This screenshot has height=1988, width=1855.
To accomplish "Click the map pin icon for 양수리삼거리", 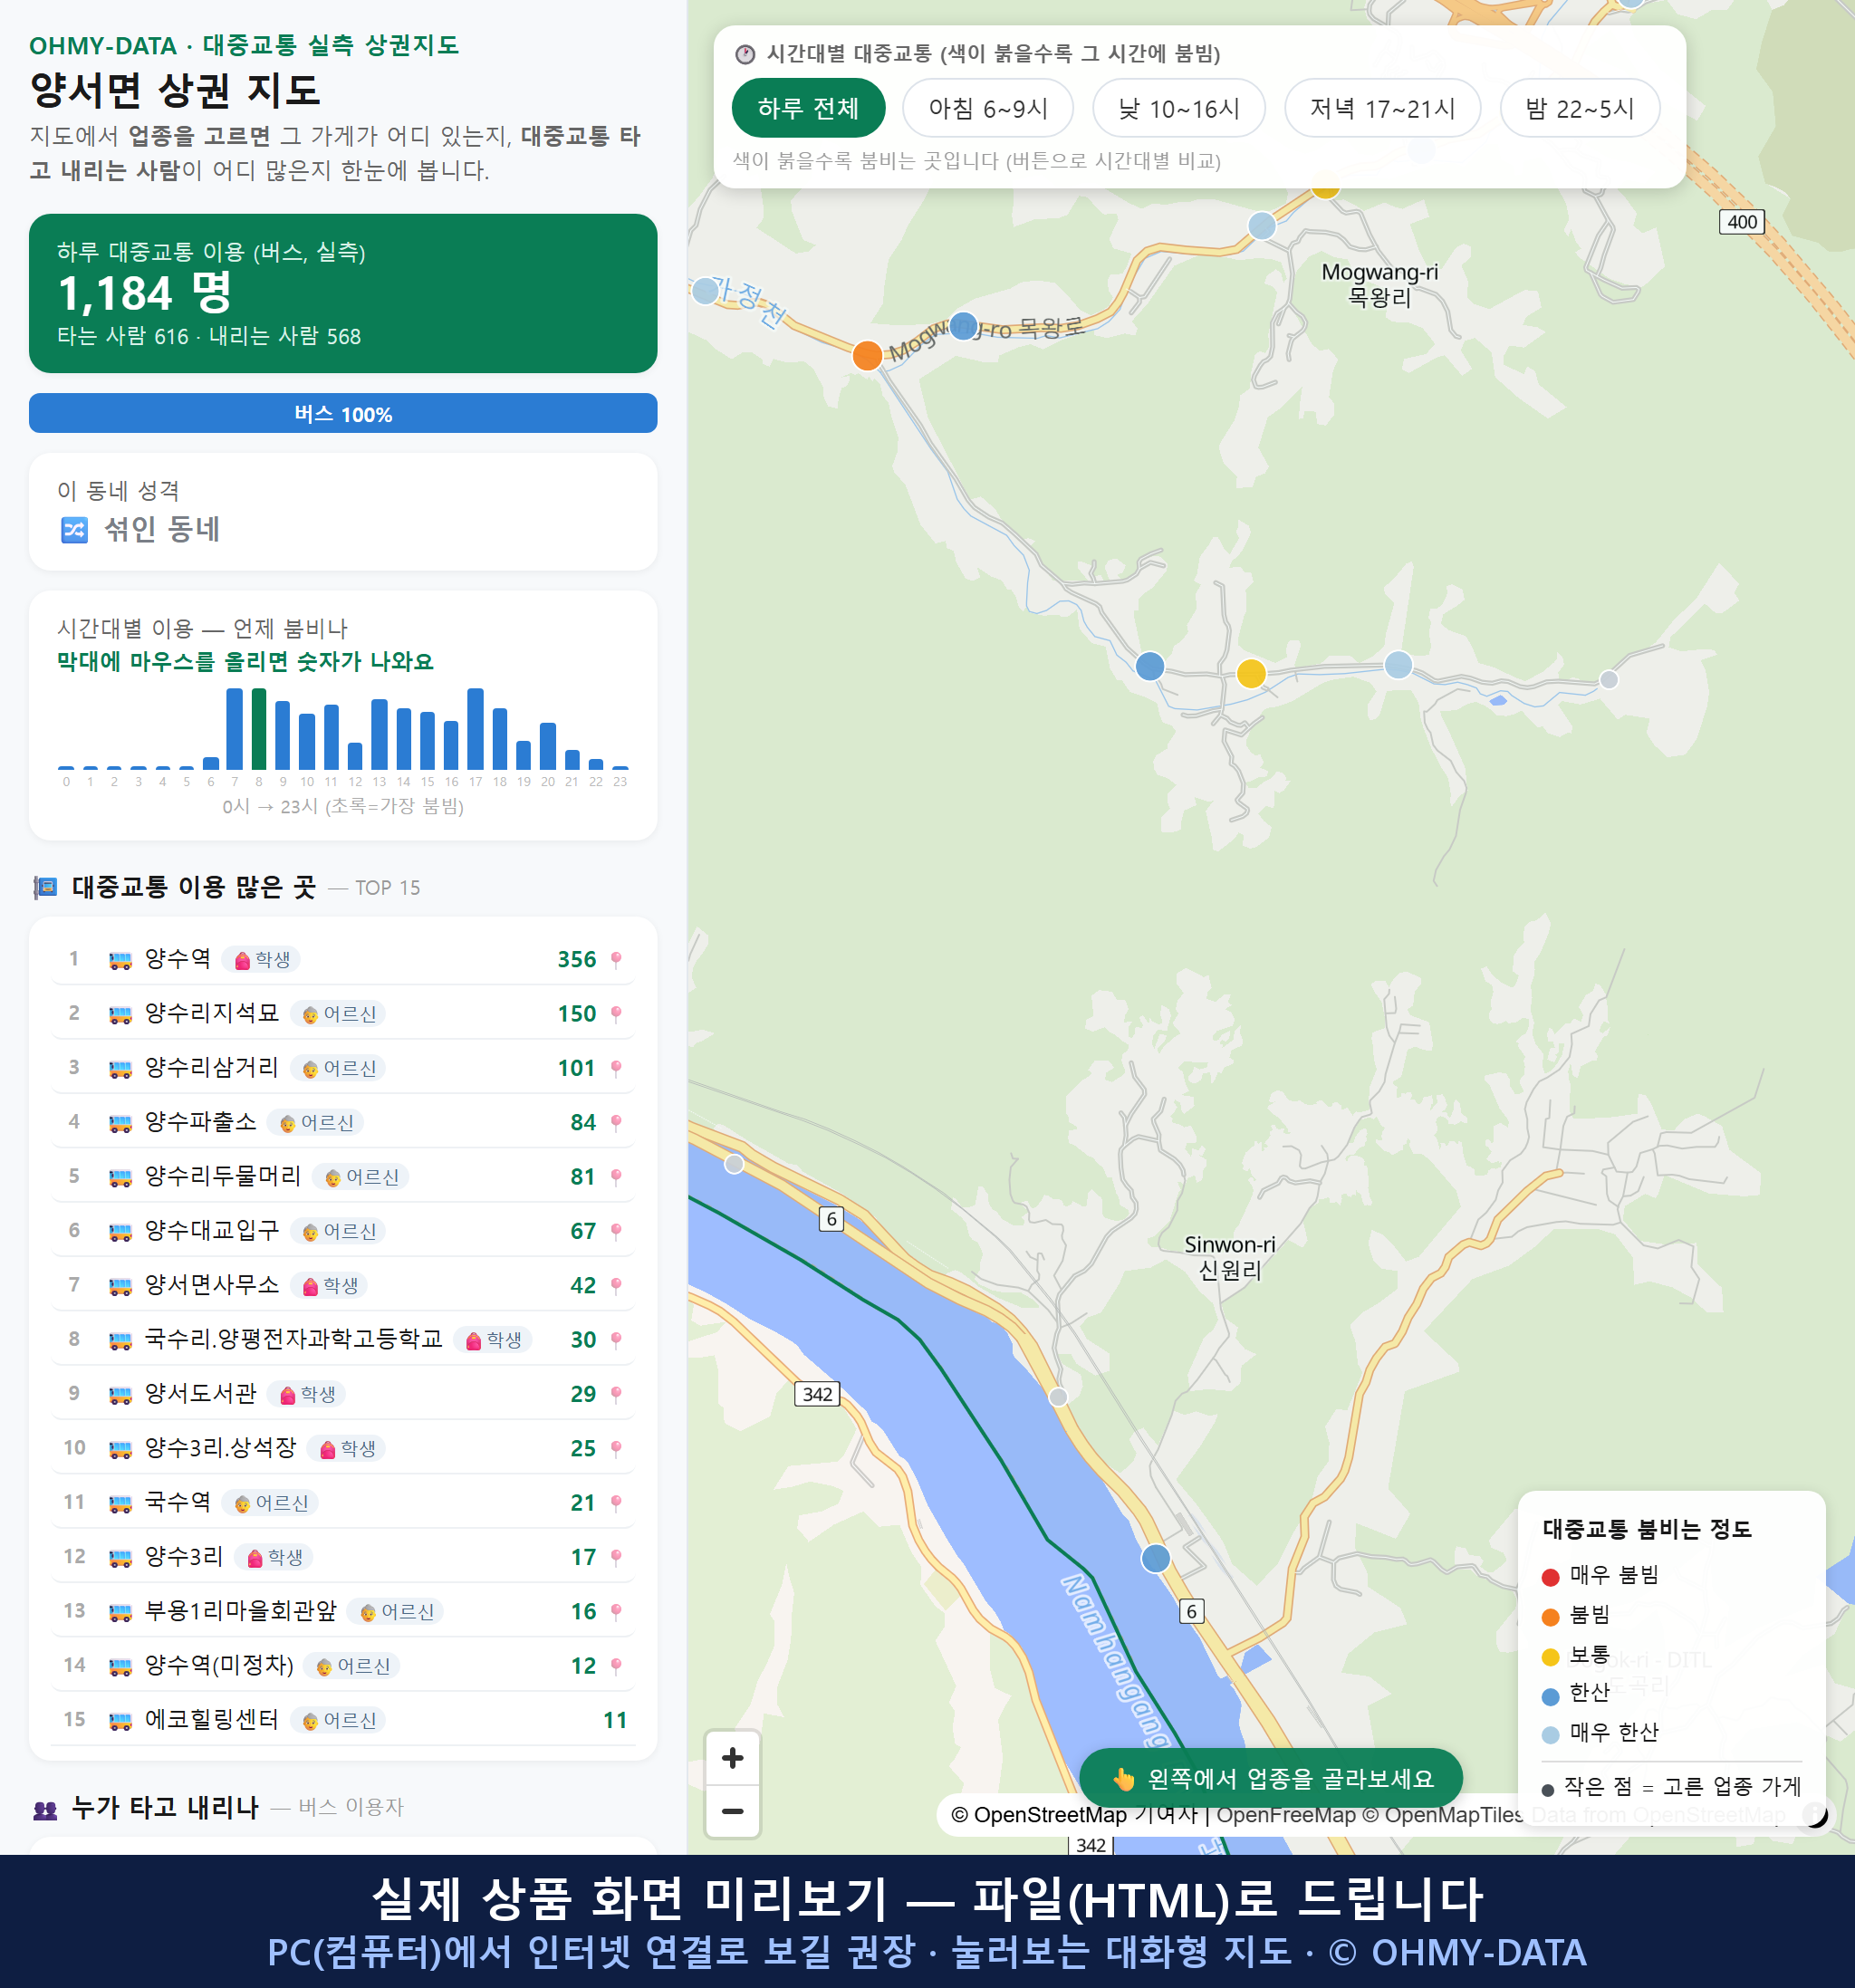I will 616,1068.
